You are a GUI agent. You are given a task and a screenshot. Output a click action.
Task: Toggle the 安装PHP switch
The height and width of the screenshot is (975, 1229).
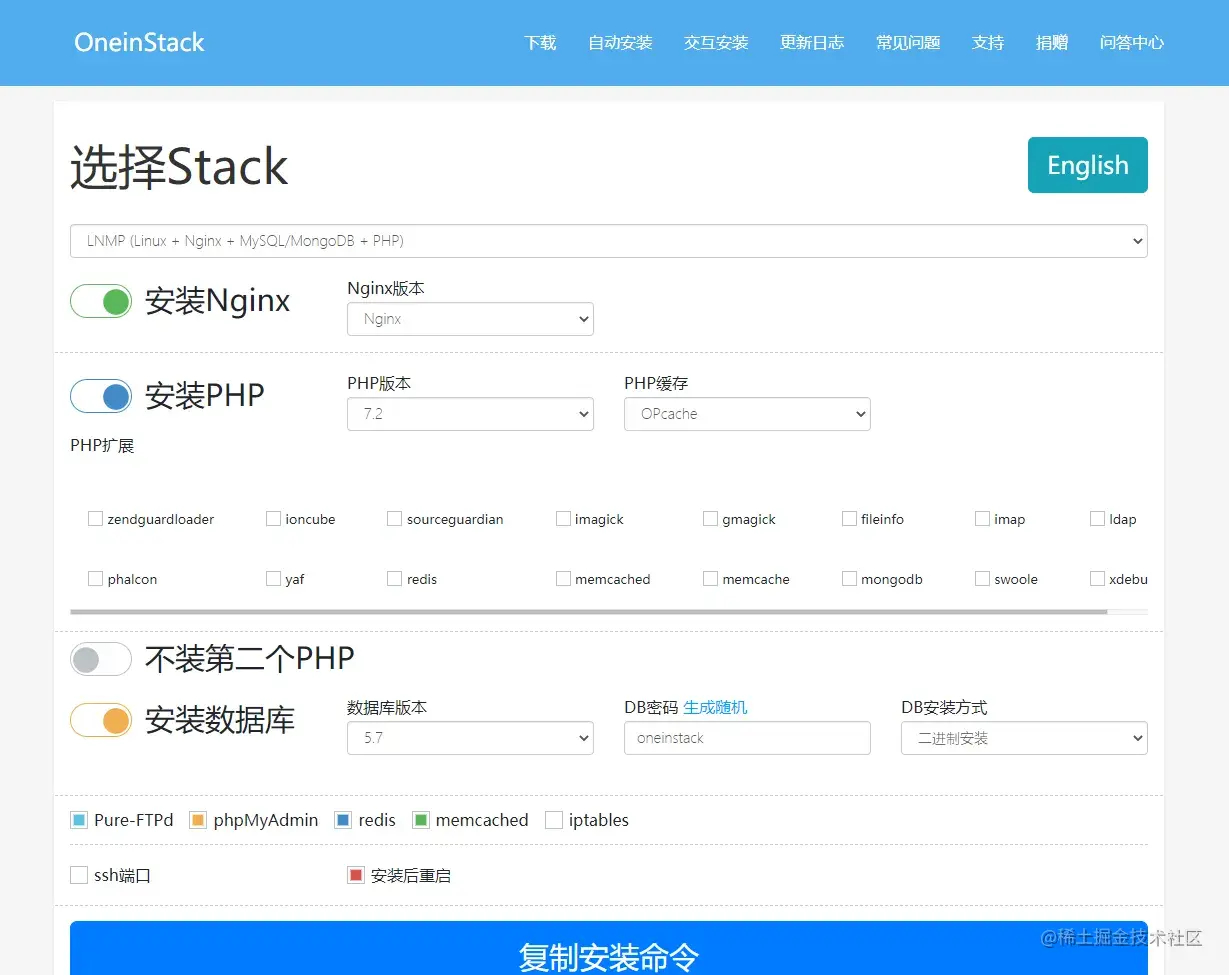[101, 396]
